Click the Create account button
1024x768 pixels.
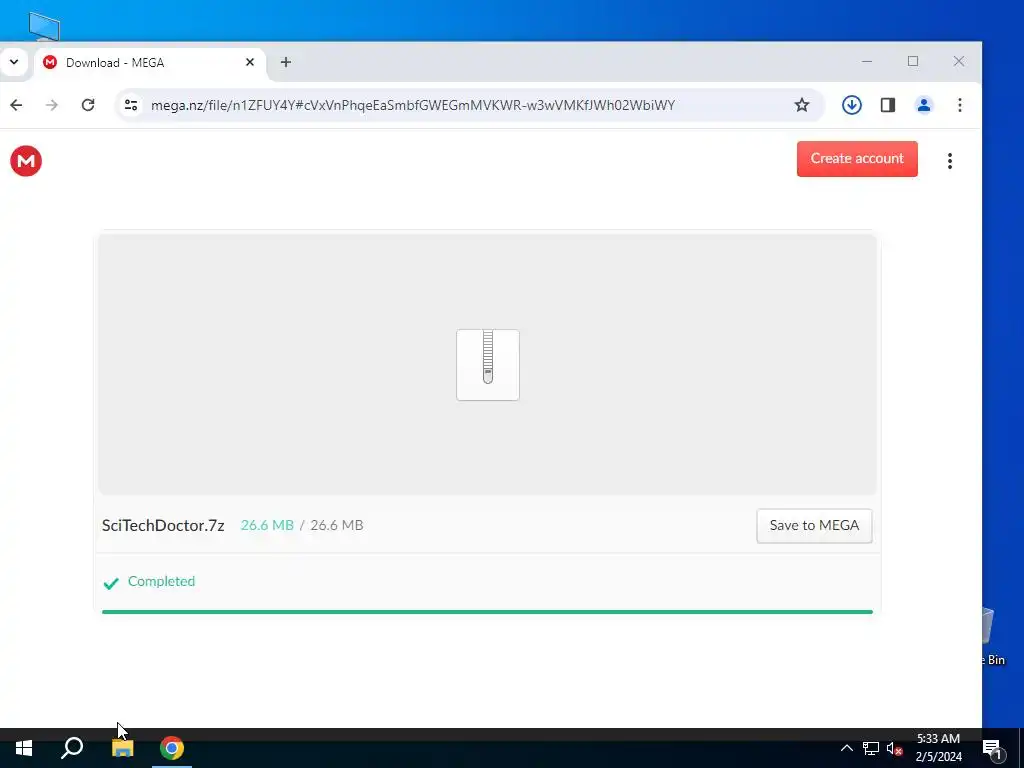pyautogui.click(x=857, y=159)
